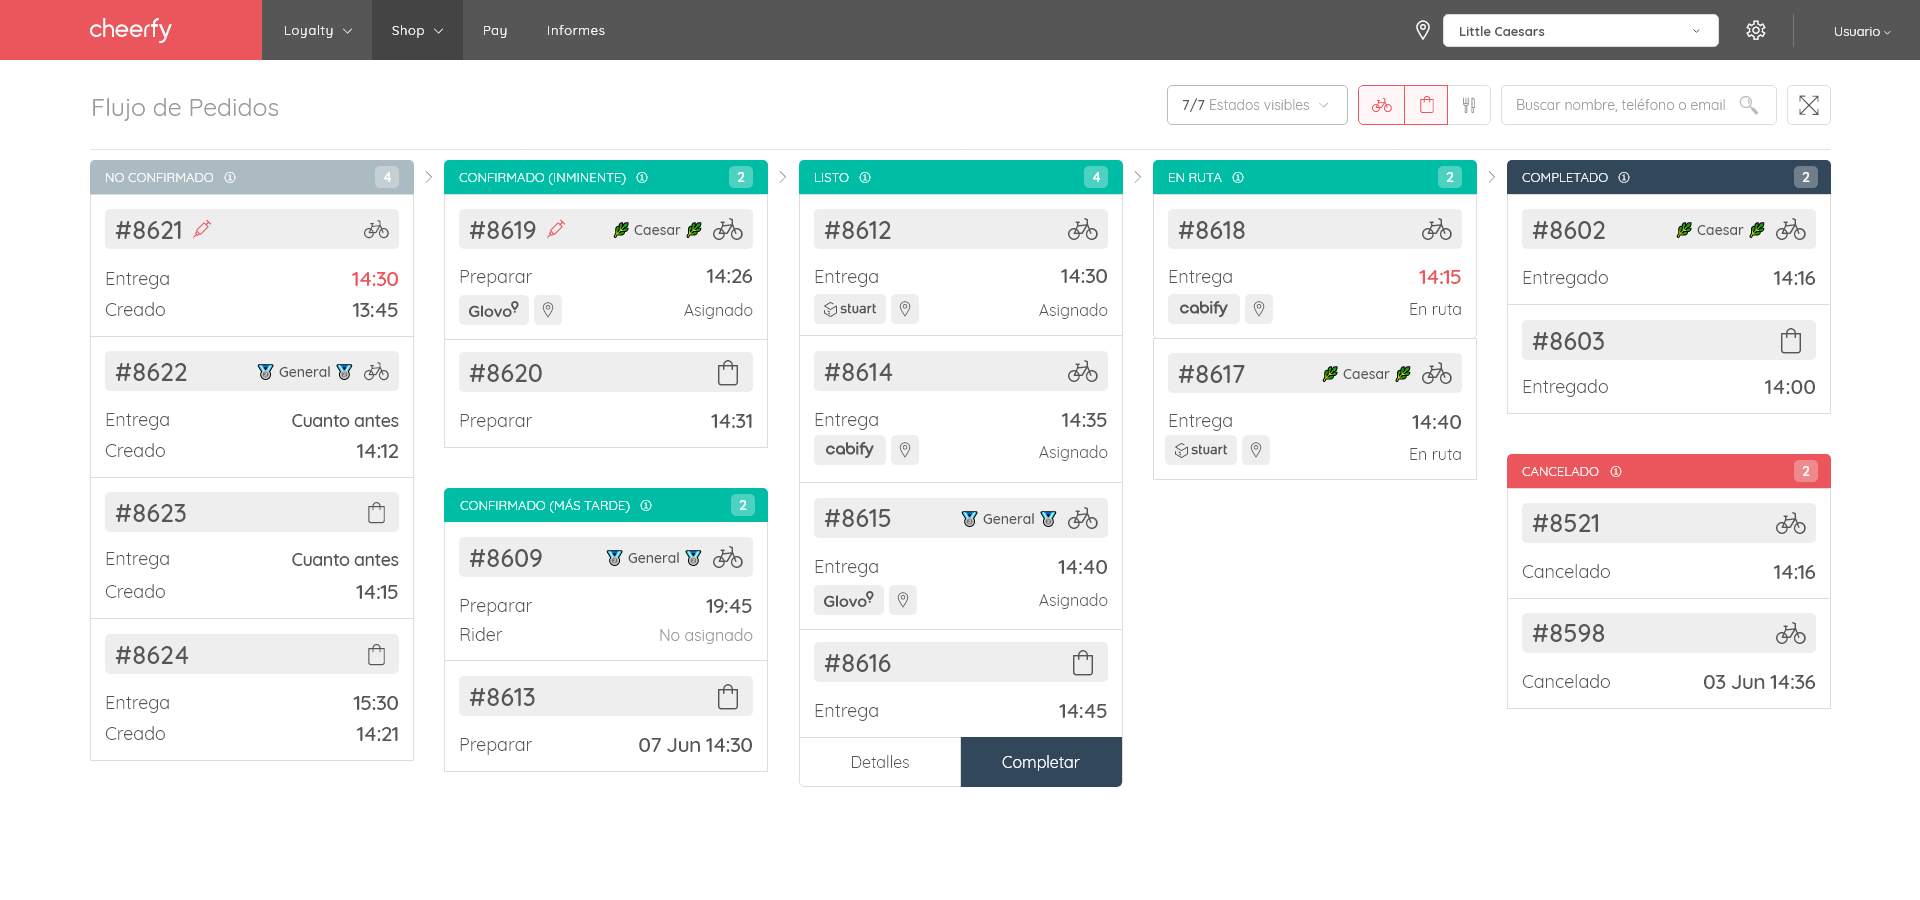Click the bag icon on order #8620

click(728, 373)
